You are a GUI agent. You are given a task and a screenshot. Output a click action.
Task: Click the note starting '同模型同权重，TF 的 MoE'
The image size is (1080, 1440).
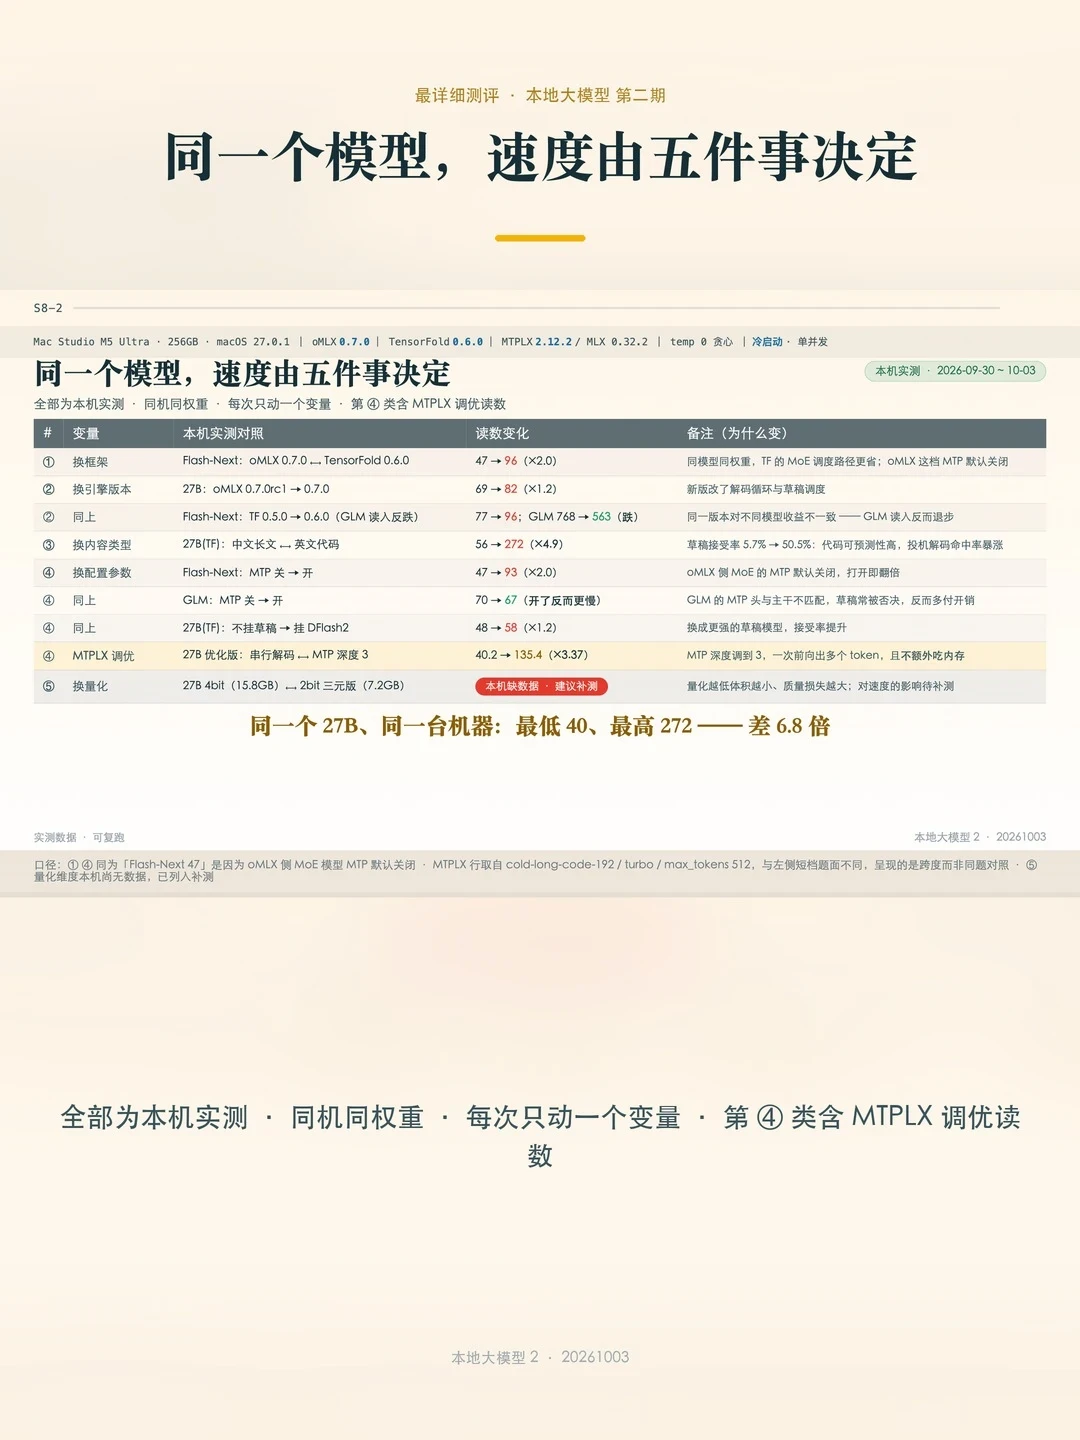848,462
